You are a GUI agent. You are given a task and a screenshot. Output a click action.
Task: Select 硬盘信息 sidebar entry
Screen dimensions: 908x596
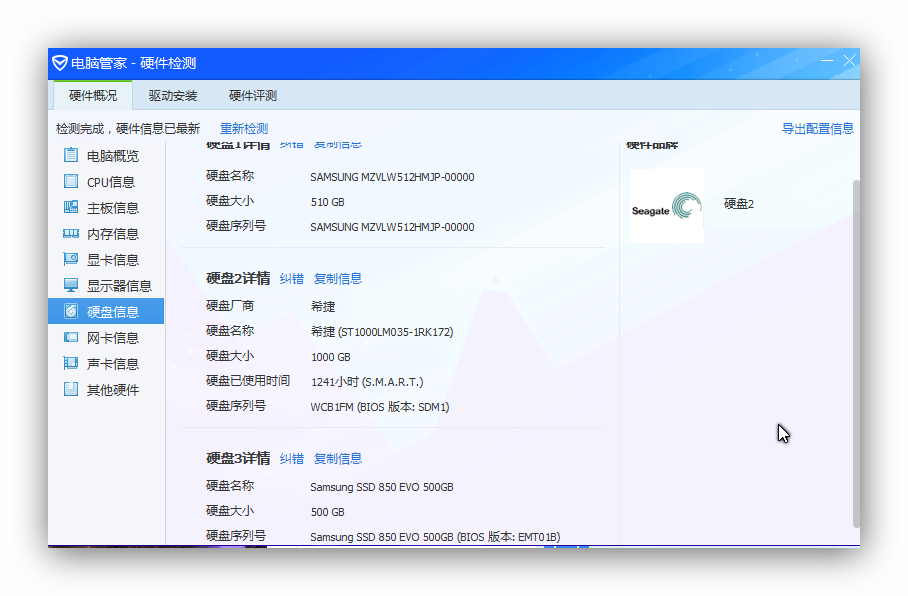(x=107, y=312)
